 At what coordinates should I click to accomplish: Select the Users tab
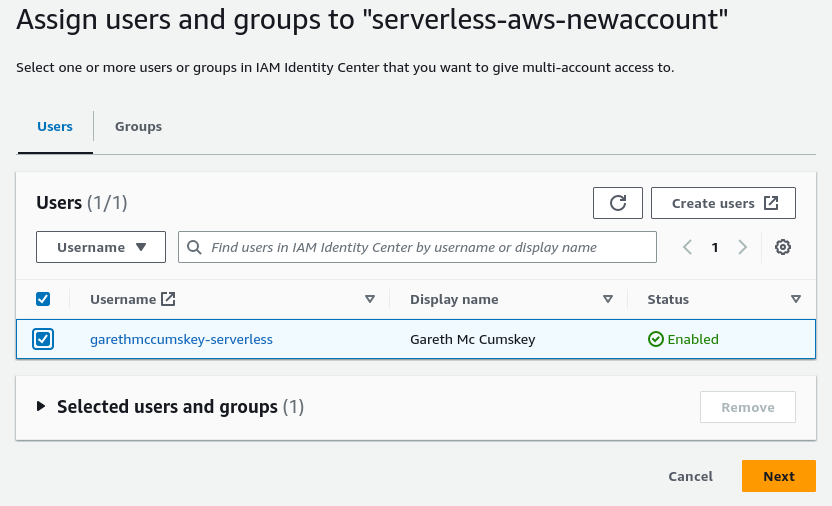click(55, 127)
